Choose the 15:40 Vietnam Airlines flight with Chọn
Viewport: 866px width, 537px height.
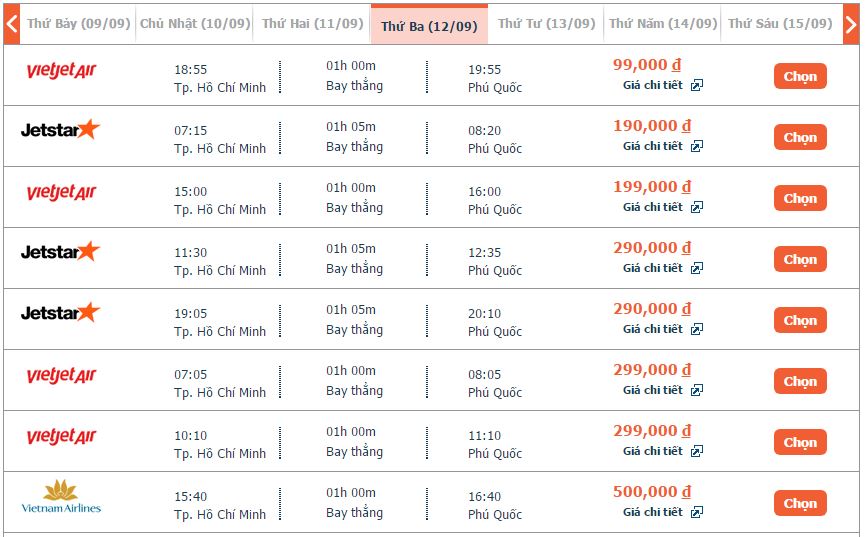coord(800,503)
